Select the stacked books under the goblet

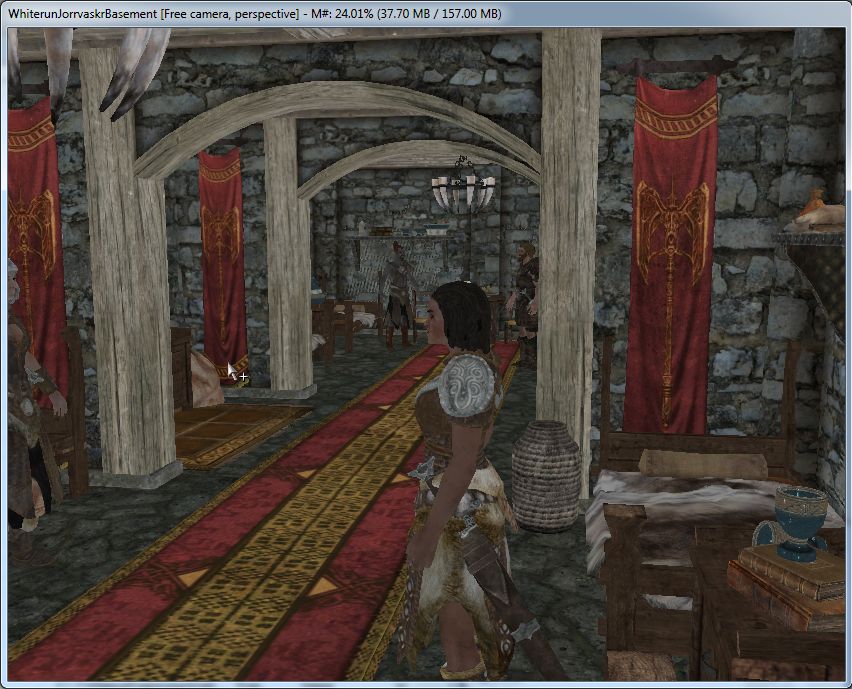[789, 587]
